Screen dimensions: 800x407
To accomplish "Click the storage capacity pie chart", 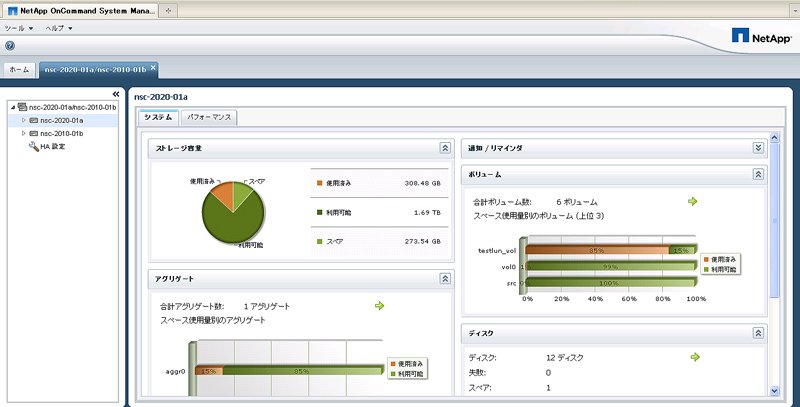I will (233, 212).
